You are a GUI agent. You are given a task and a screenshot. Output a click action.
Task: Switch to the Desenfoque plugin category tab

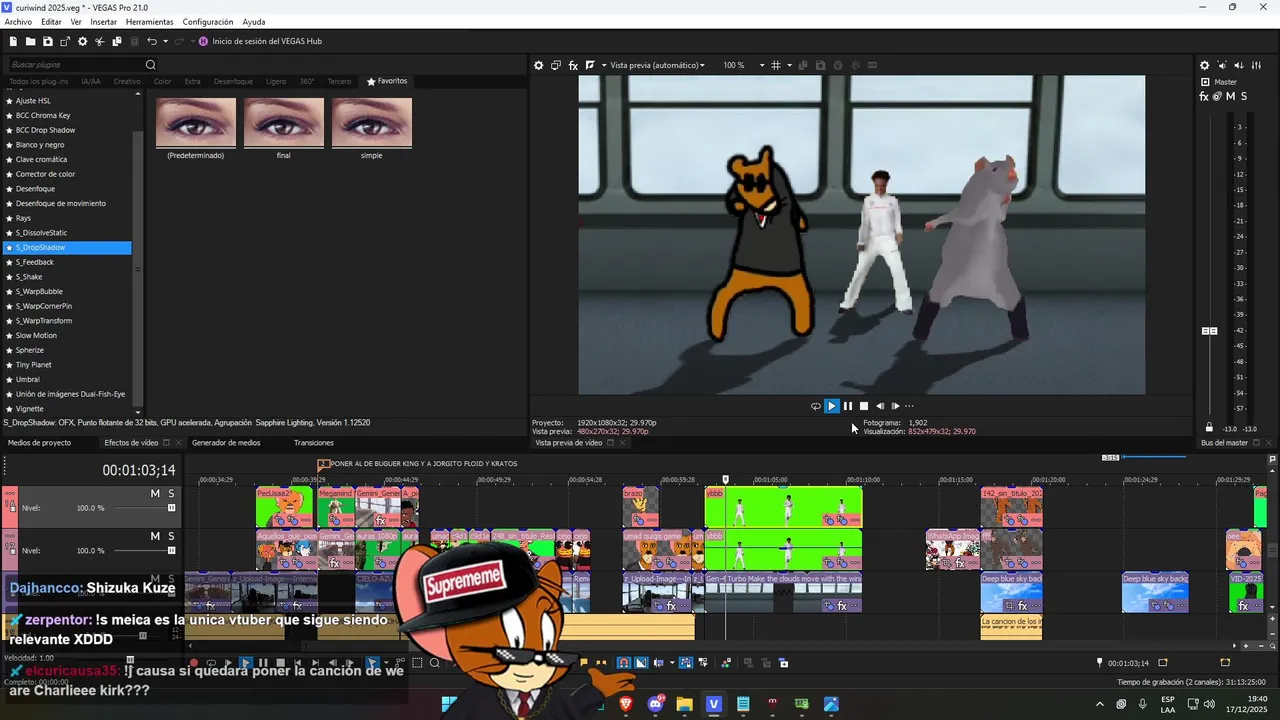pyautogui.click(x=233, y=81)
